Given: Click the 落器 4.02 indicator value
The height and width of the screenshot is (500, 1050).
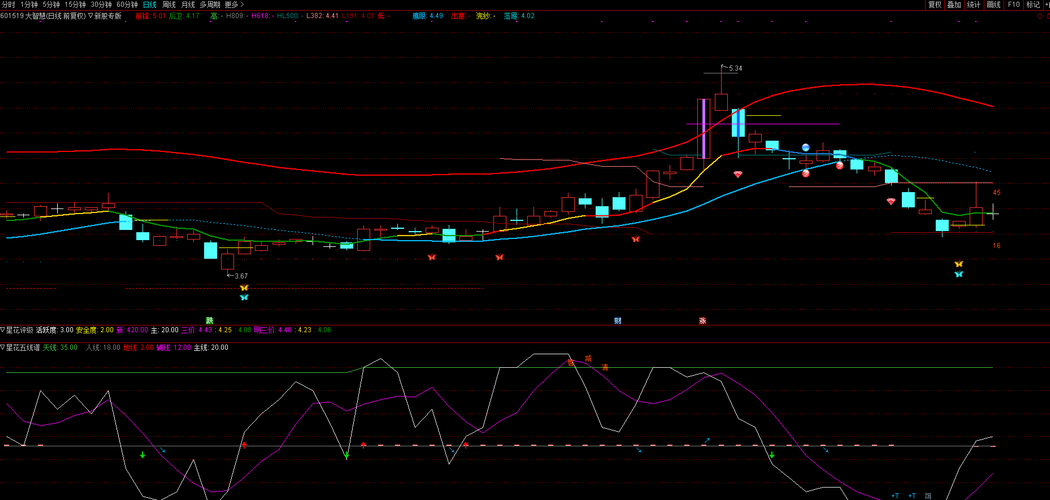Looking at the screenshot, I should [519, 15].
